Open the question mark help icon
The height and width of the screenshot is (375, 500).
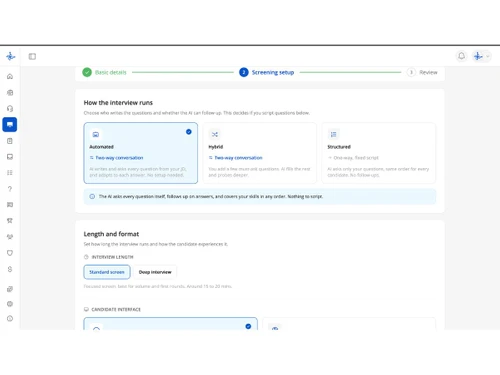pos(10,189)
